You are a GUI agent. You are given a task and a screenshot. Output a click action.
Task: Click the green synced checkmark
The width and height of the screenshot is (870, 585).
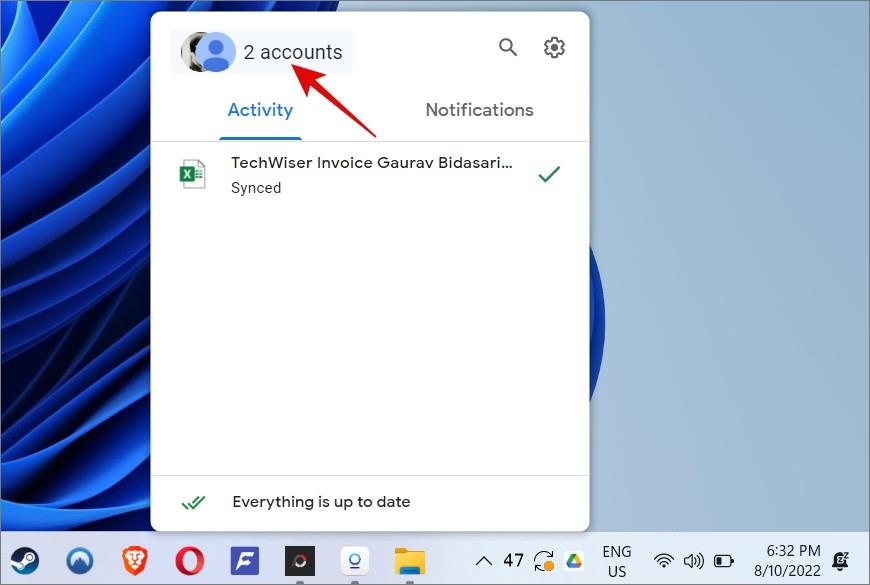pyautogui.click(x=549, y=174)
